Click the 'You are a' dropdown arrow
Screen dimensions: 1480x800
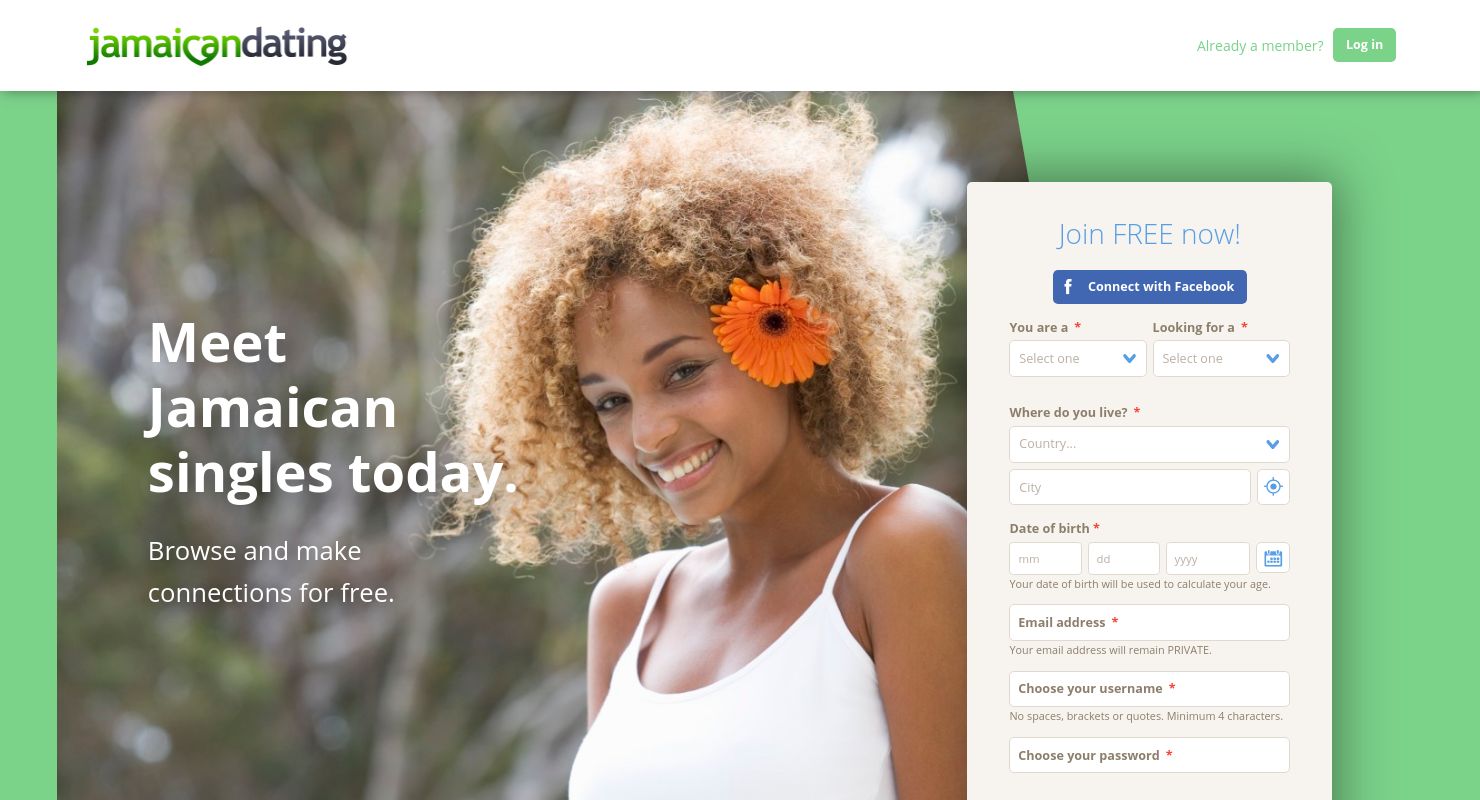(1129, 359)
